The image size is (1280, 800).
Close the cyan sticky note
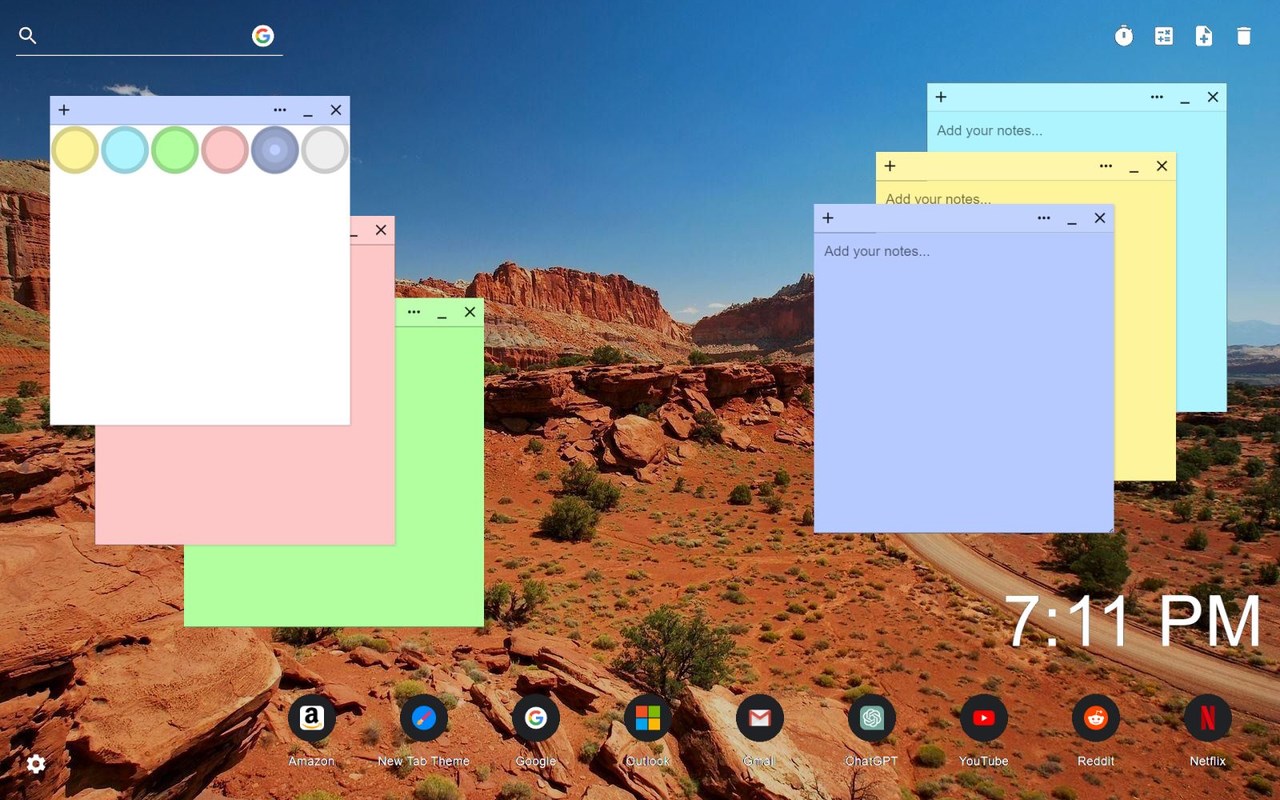1213,97
